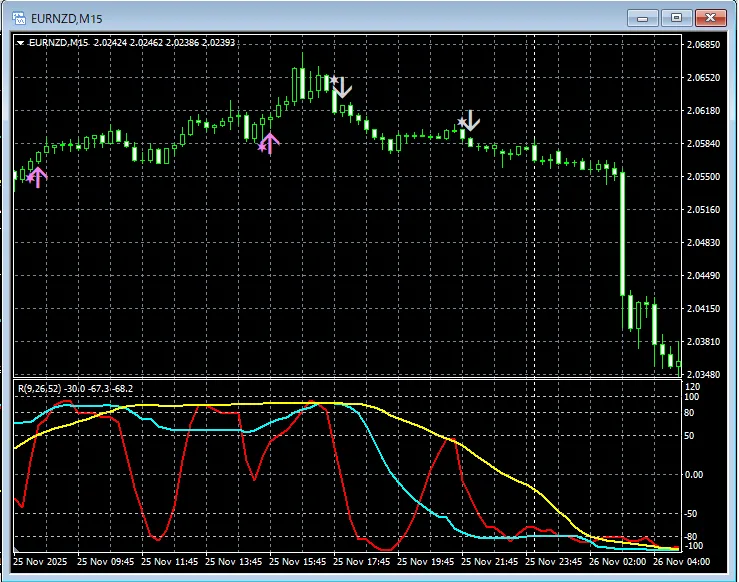The height and width of the screenshot is (582, 739).
Task: Click the window title 'EURNZD,M15'
Action: (66, 19)
